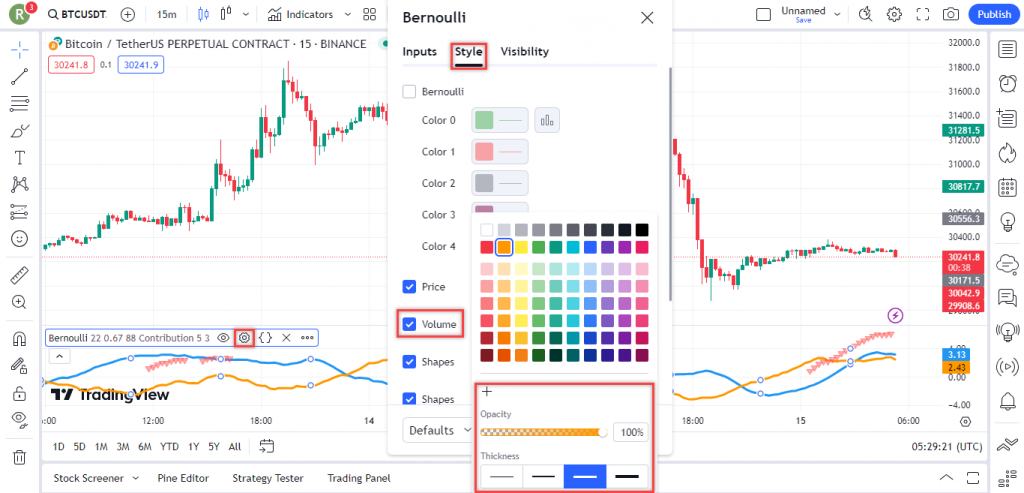The image size is (1024, 493).
Task: Toggle stay in drawing mode
Action: click(20, 366)
